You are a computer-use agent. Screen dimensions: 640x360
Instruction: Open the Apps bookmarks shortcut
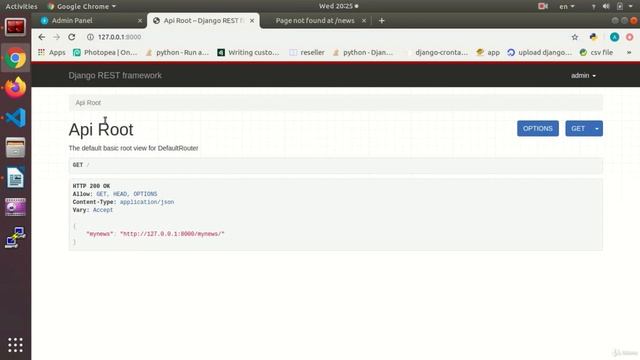point(52,52)
